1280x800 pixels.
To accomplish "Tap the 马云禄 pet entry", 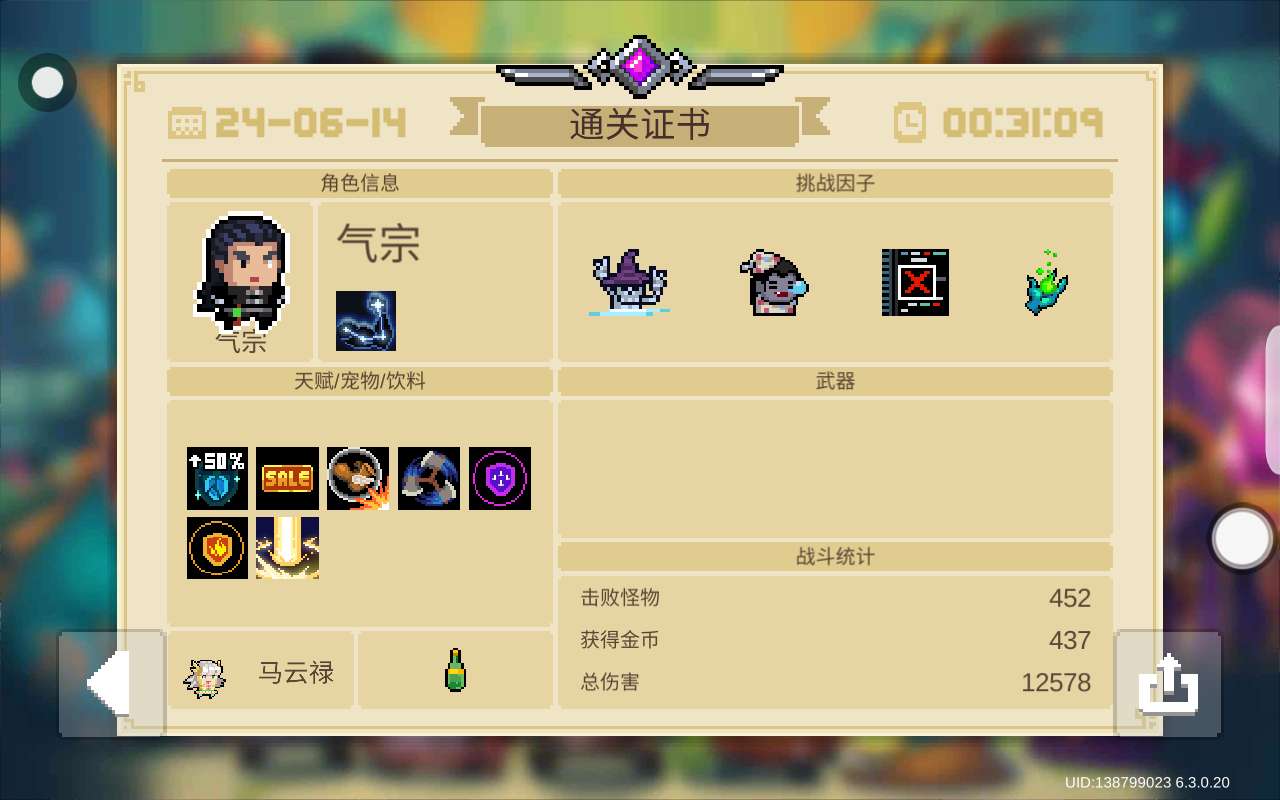I will 260,670.
